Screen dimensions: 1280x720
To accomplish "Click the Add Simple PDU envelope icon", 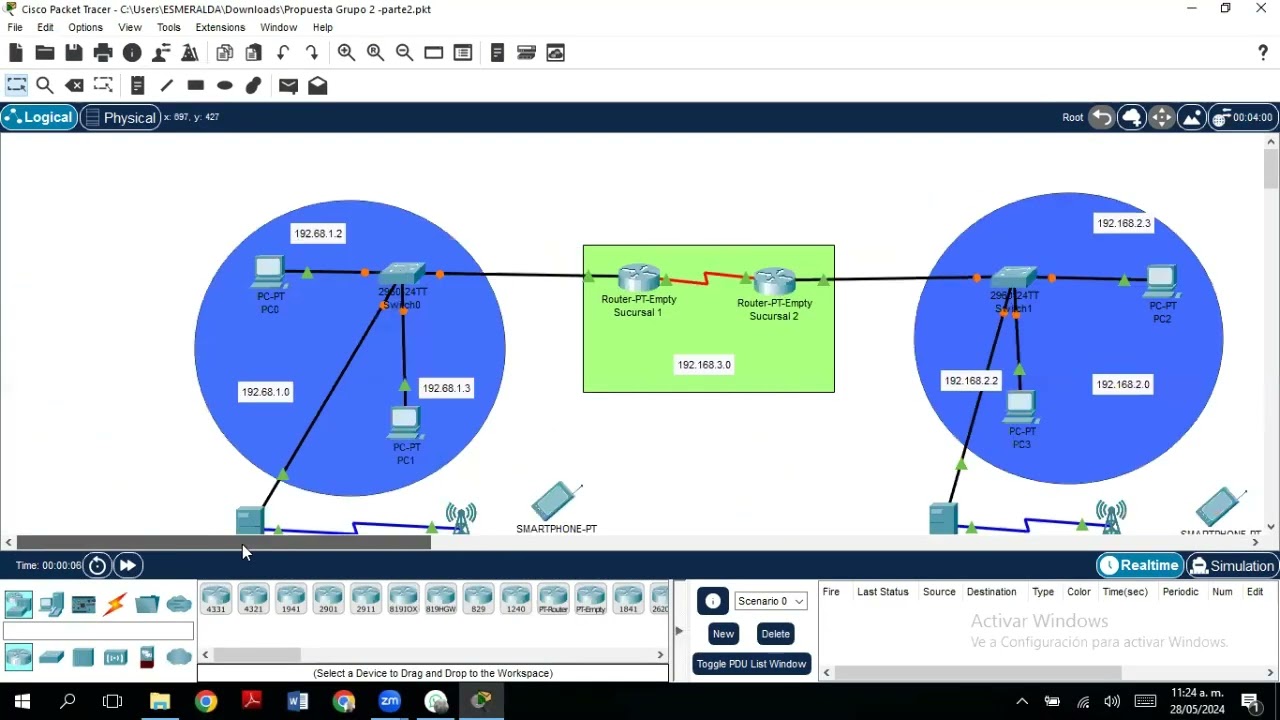I will [288, 86].
